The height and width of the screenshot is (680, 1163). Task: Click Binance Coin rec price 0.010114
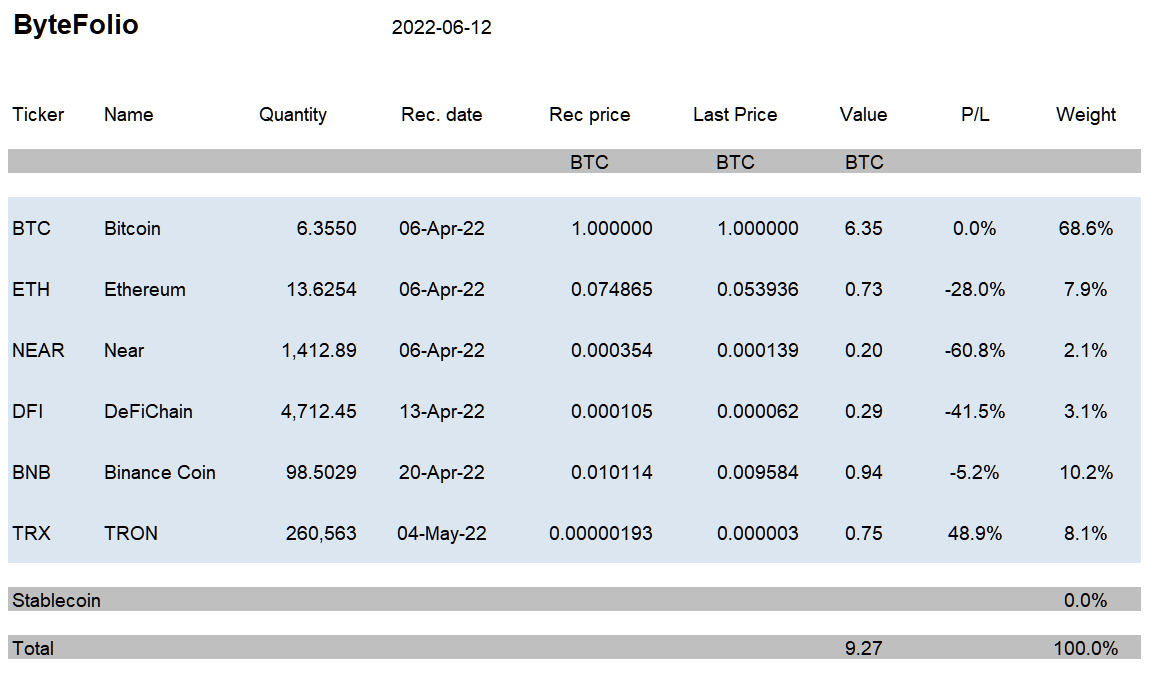click(x=611, y=472)
